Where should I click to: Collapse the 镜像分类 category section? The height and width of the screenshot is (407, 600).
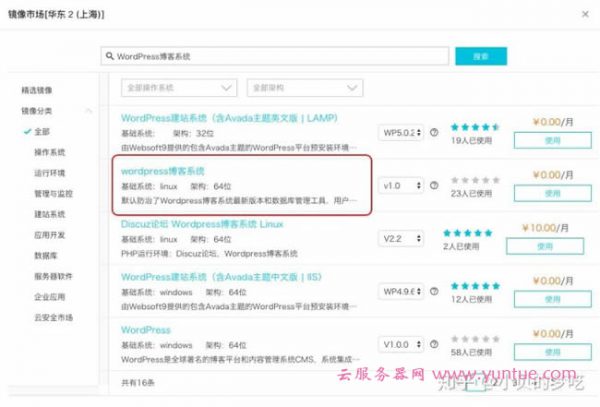(x=89, y=111)
